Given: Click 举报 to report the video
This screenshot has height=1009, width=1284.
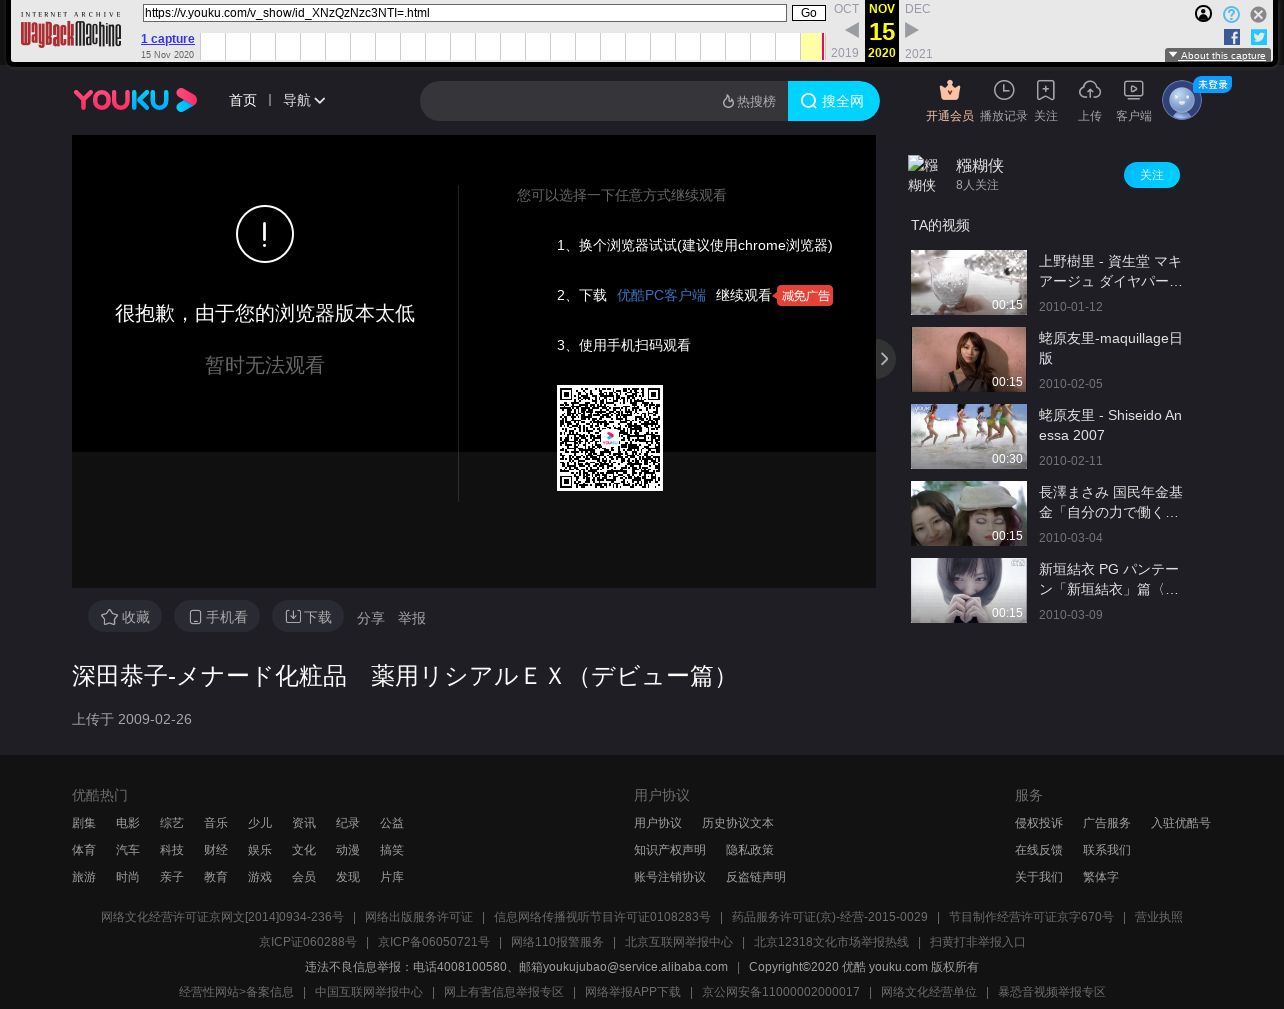Looking at the screenshot, I should click(x=412, y=619).
